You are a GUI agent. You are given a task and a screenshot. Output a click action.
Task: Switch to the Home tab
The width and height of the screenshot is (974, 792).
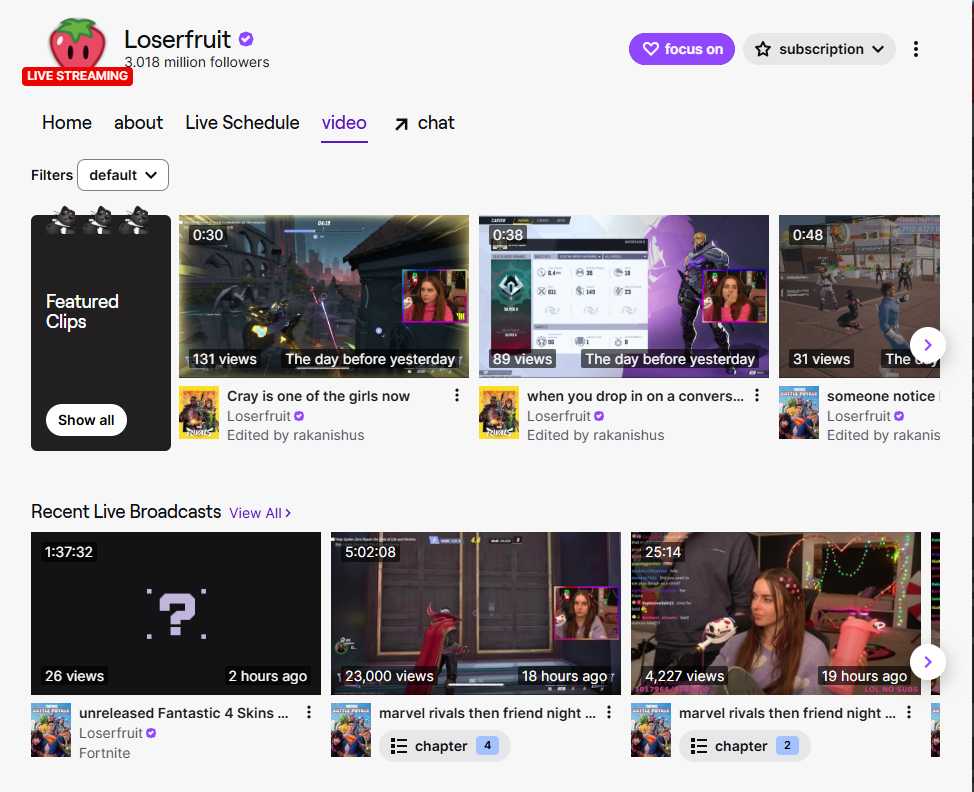click(x=66, y=122)
